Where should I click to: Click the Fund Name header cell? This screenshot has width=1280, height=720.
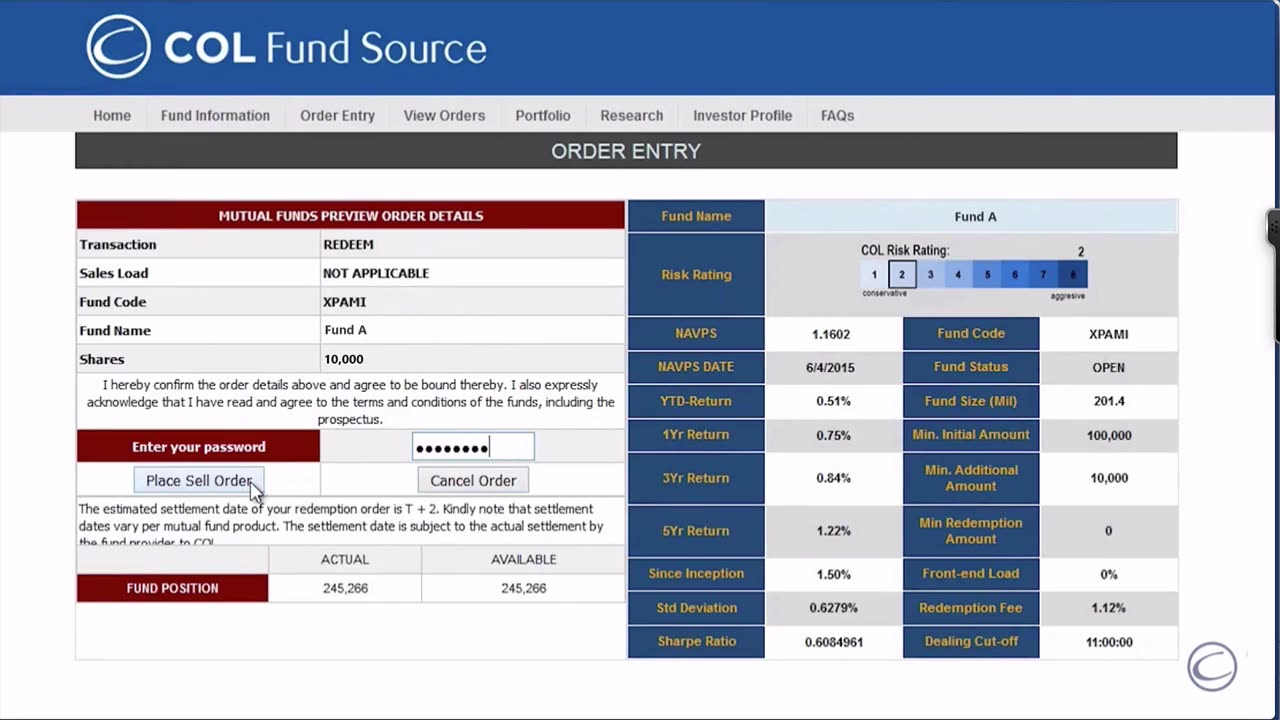click(696, 216)
